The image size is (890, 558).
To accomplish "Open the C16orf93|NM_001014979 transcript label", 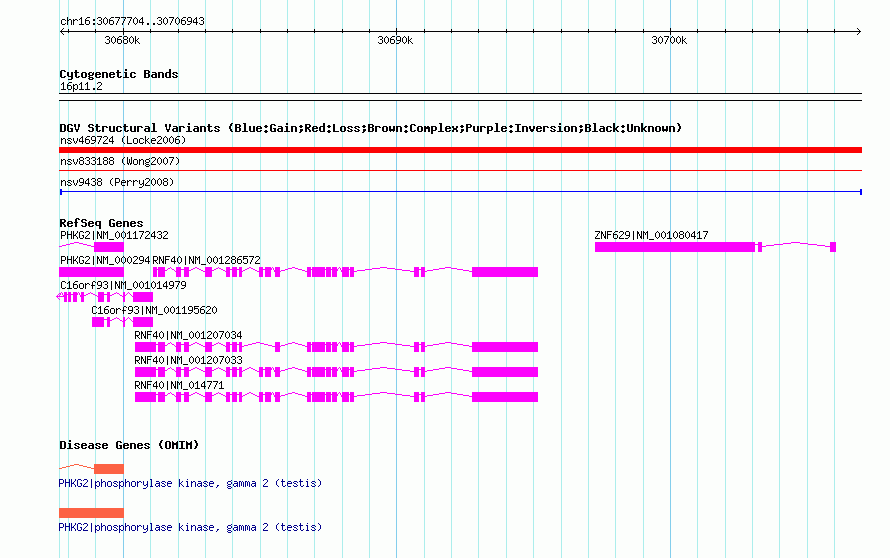I will (123, 285).
